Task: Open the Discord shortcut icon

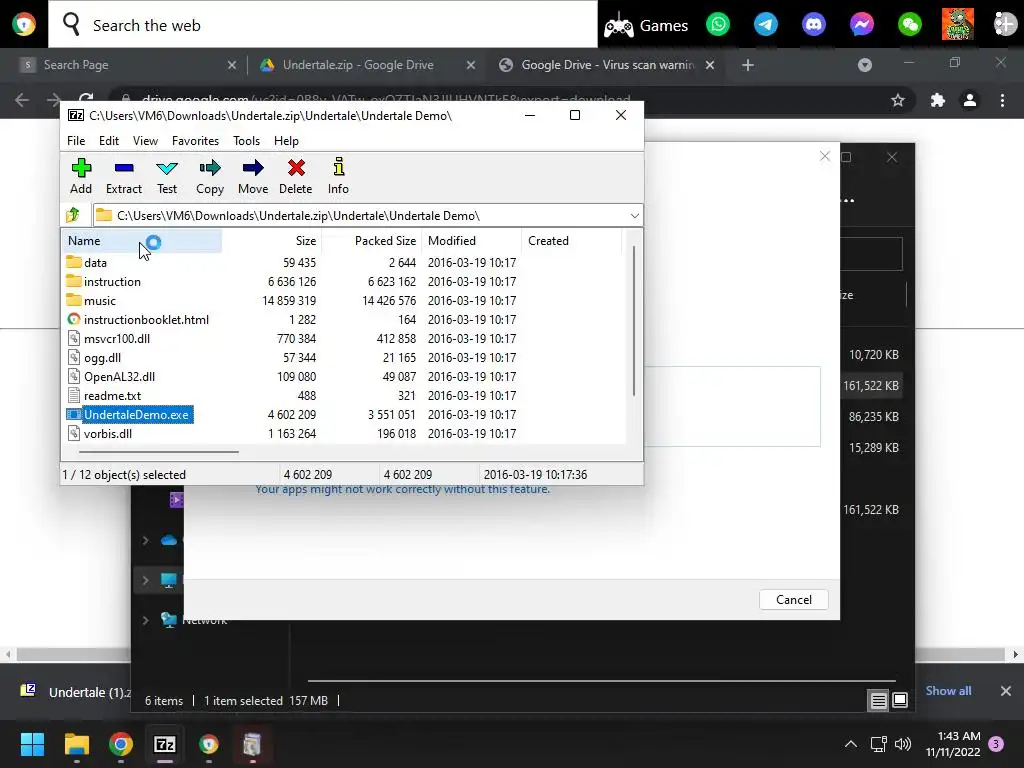Action: click(x=814, y=25)
